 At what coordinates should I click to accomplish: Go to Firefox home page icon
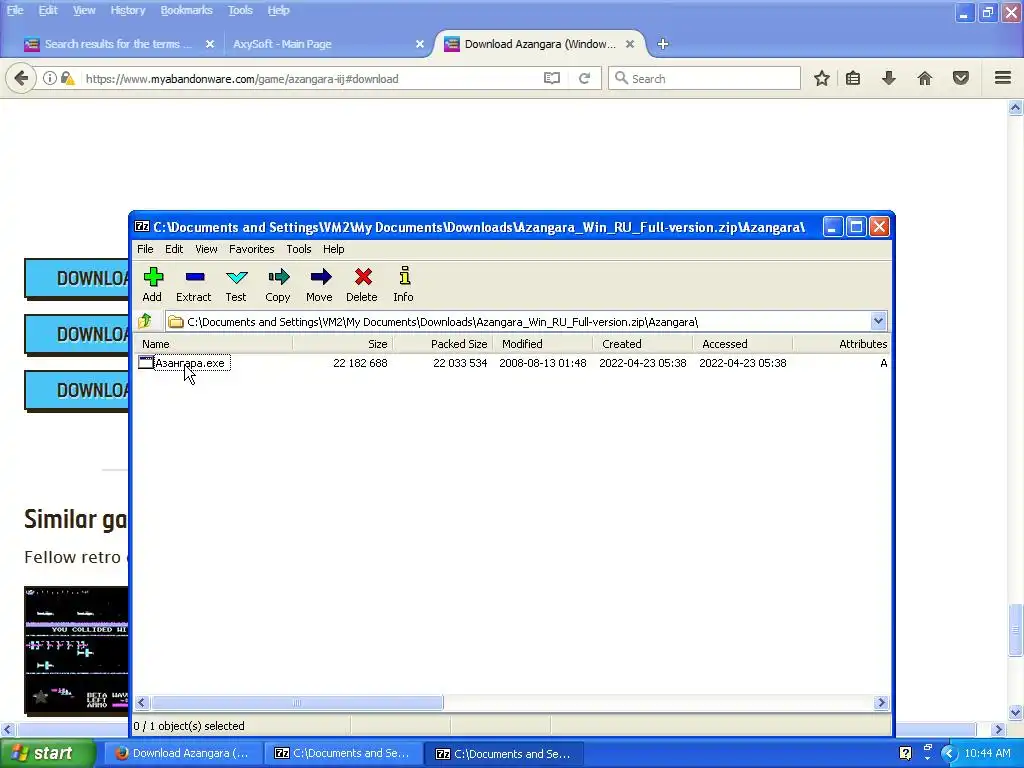[x=925, y=78]
